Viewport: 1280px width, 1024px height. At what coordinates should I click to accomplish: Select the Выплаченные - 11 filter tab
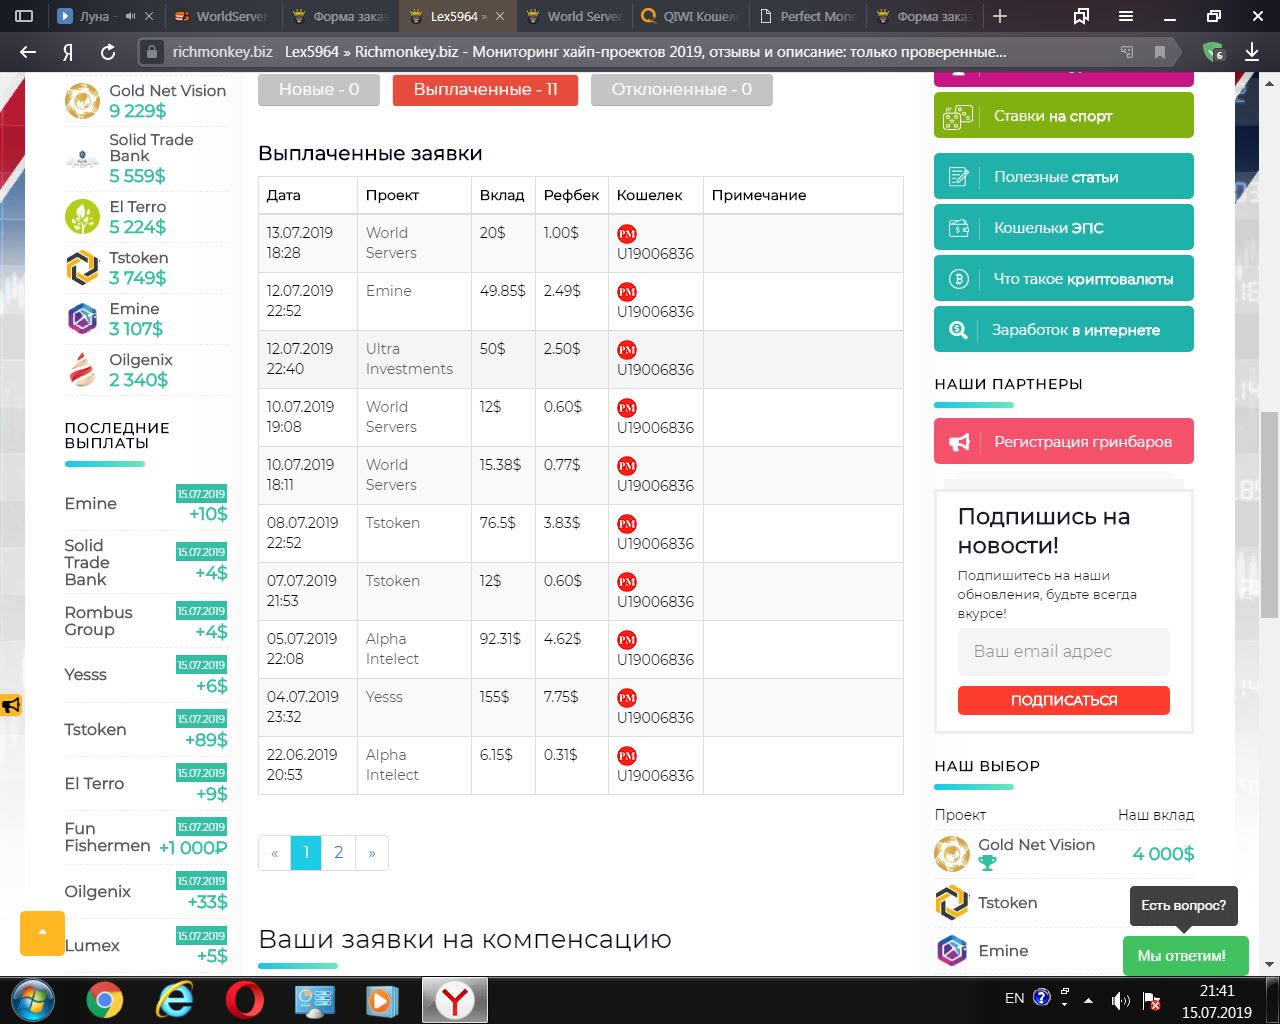[486, 89]
